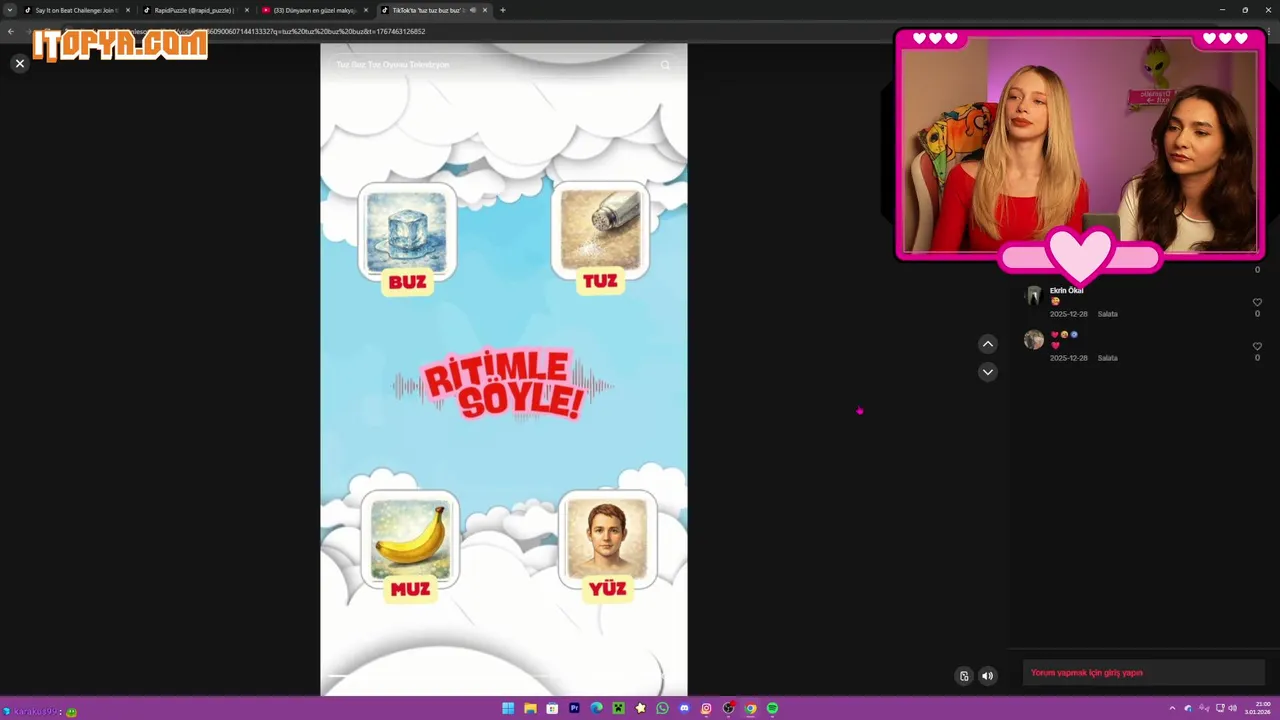Image resolution: width=1280 pixels, height=720 pixels.
Task: Open Discord from the taskbar
Action: click(684, 708)
